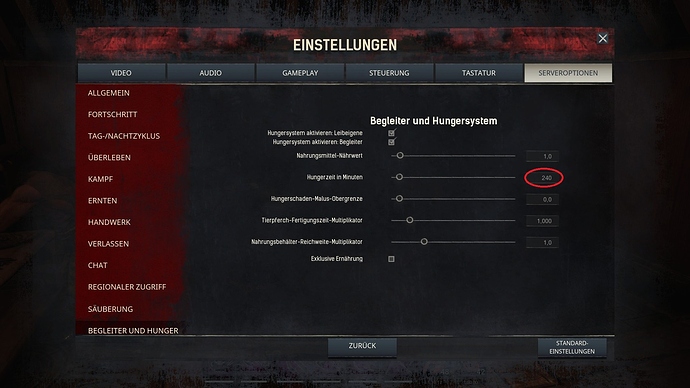Open the Steuerung tab
Screen dimensions: 690x388
click(389, 73)
